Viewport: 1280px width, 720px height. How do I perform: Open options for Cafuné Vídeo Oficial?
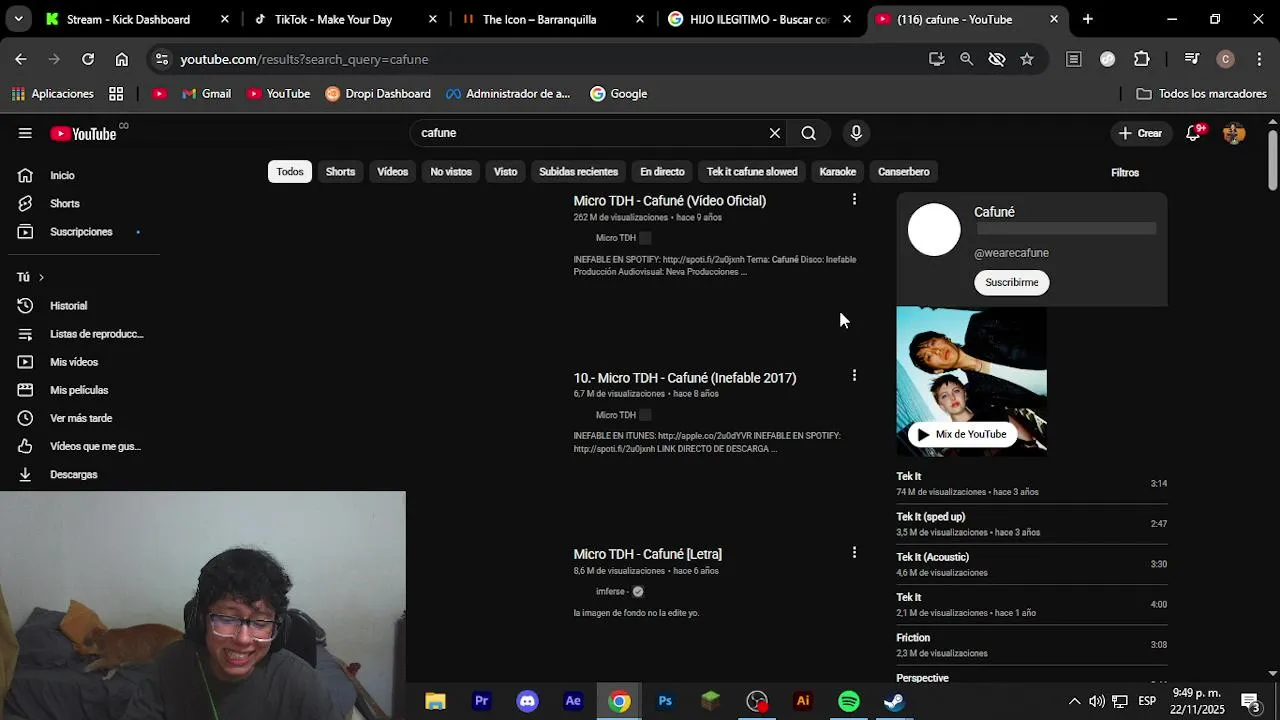click(x=854, y=200)
